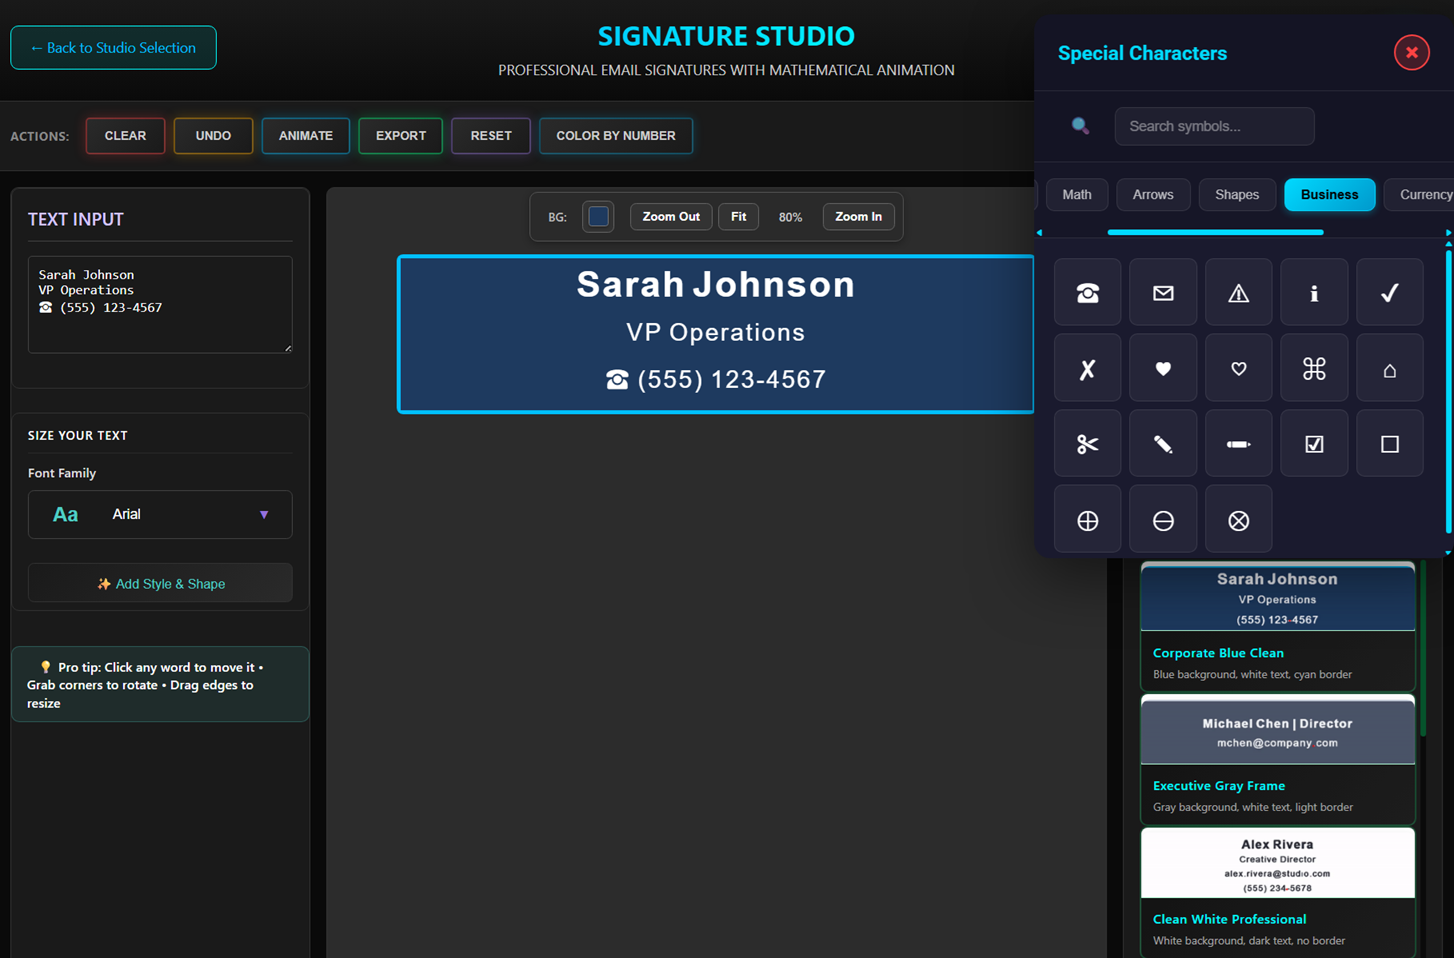Image resolution: width=1454 pixels, height=958 pixels.
Task: Expand Add Style & Shape options
Action: 160,583
